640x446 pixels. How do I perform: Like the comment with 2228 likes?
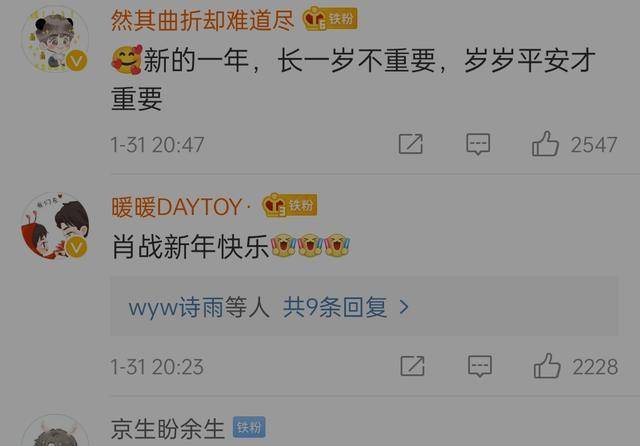(x=547, y=366)
